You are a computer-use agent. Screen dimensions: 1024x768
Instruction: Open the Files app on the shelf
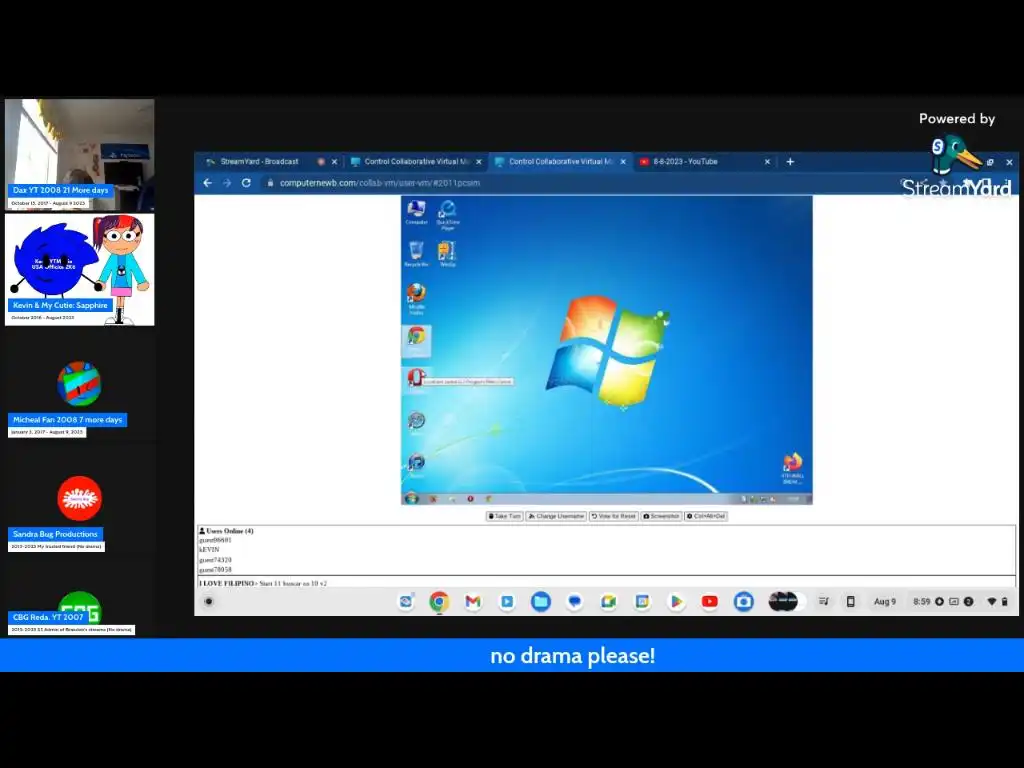coord(541,601)
